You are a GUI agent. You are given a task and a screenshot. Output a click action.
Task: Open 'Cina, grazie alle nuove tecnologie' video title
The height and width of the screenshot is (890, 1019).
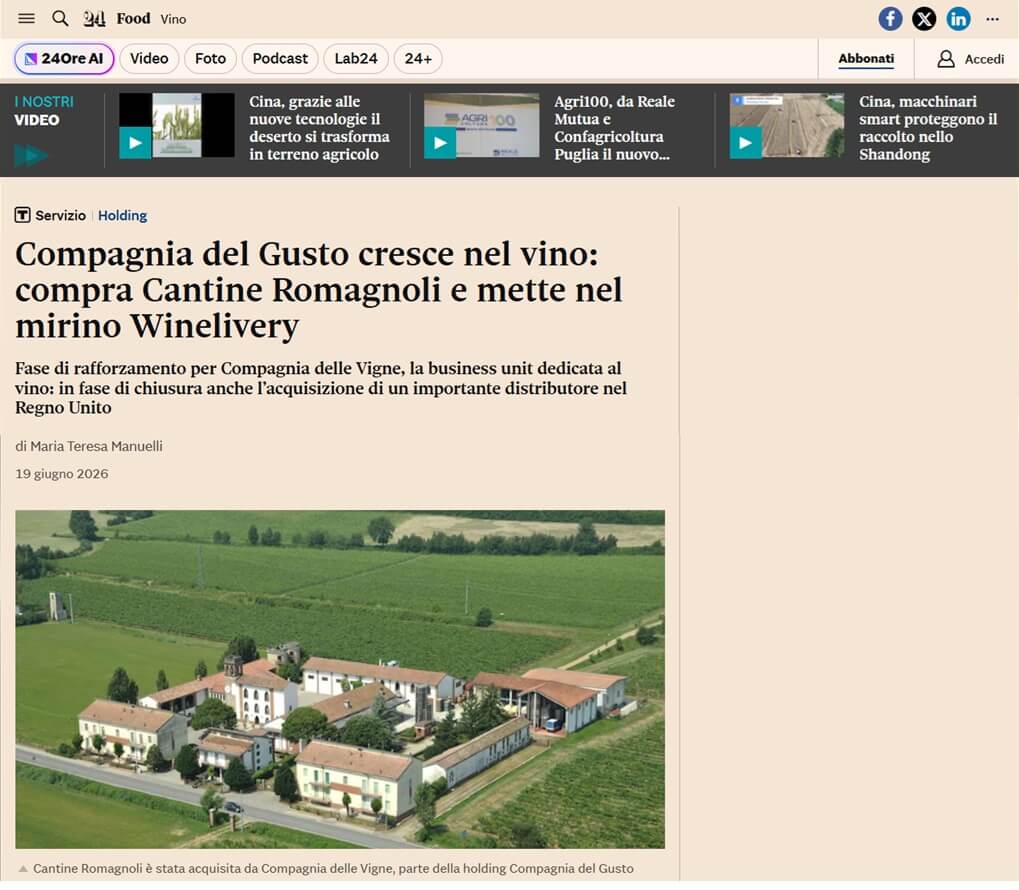[319, 128]
